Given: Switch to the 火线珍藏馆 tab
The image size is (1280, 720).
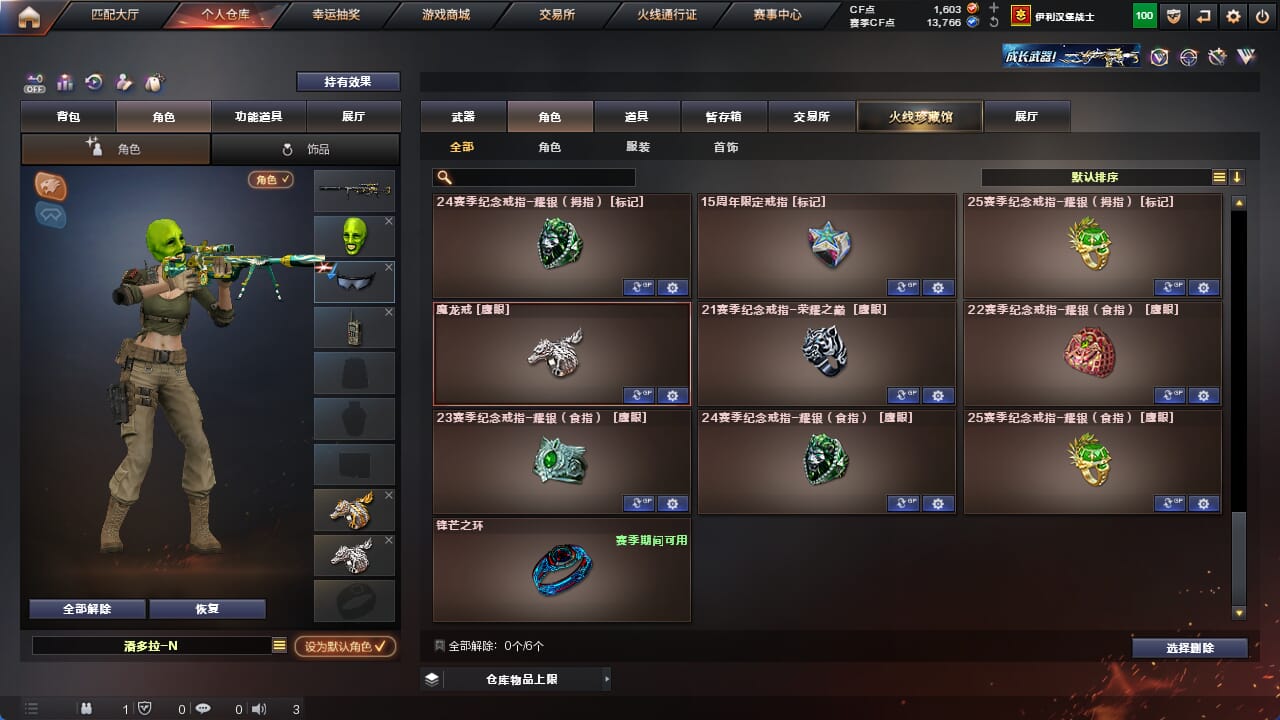Looking at the screenshot, I should pyautogui.click(x=920, y=117).
